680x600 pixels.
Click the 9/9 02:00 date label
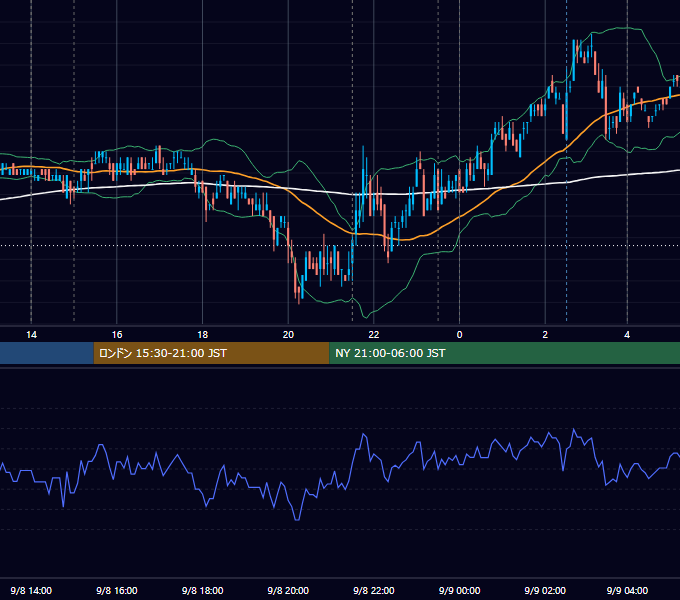pos(545,590)
